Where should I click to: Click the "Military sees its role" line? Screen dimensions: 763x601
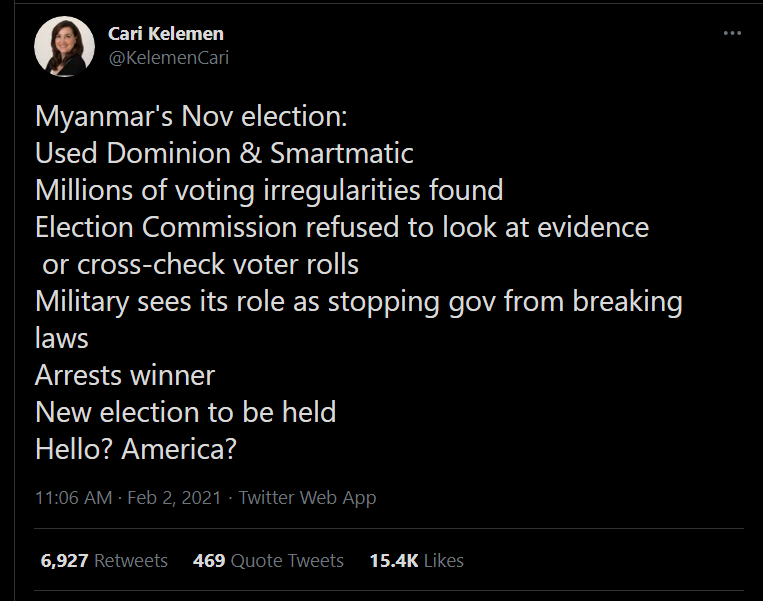358,301
